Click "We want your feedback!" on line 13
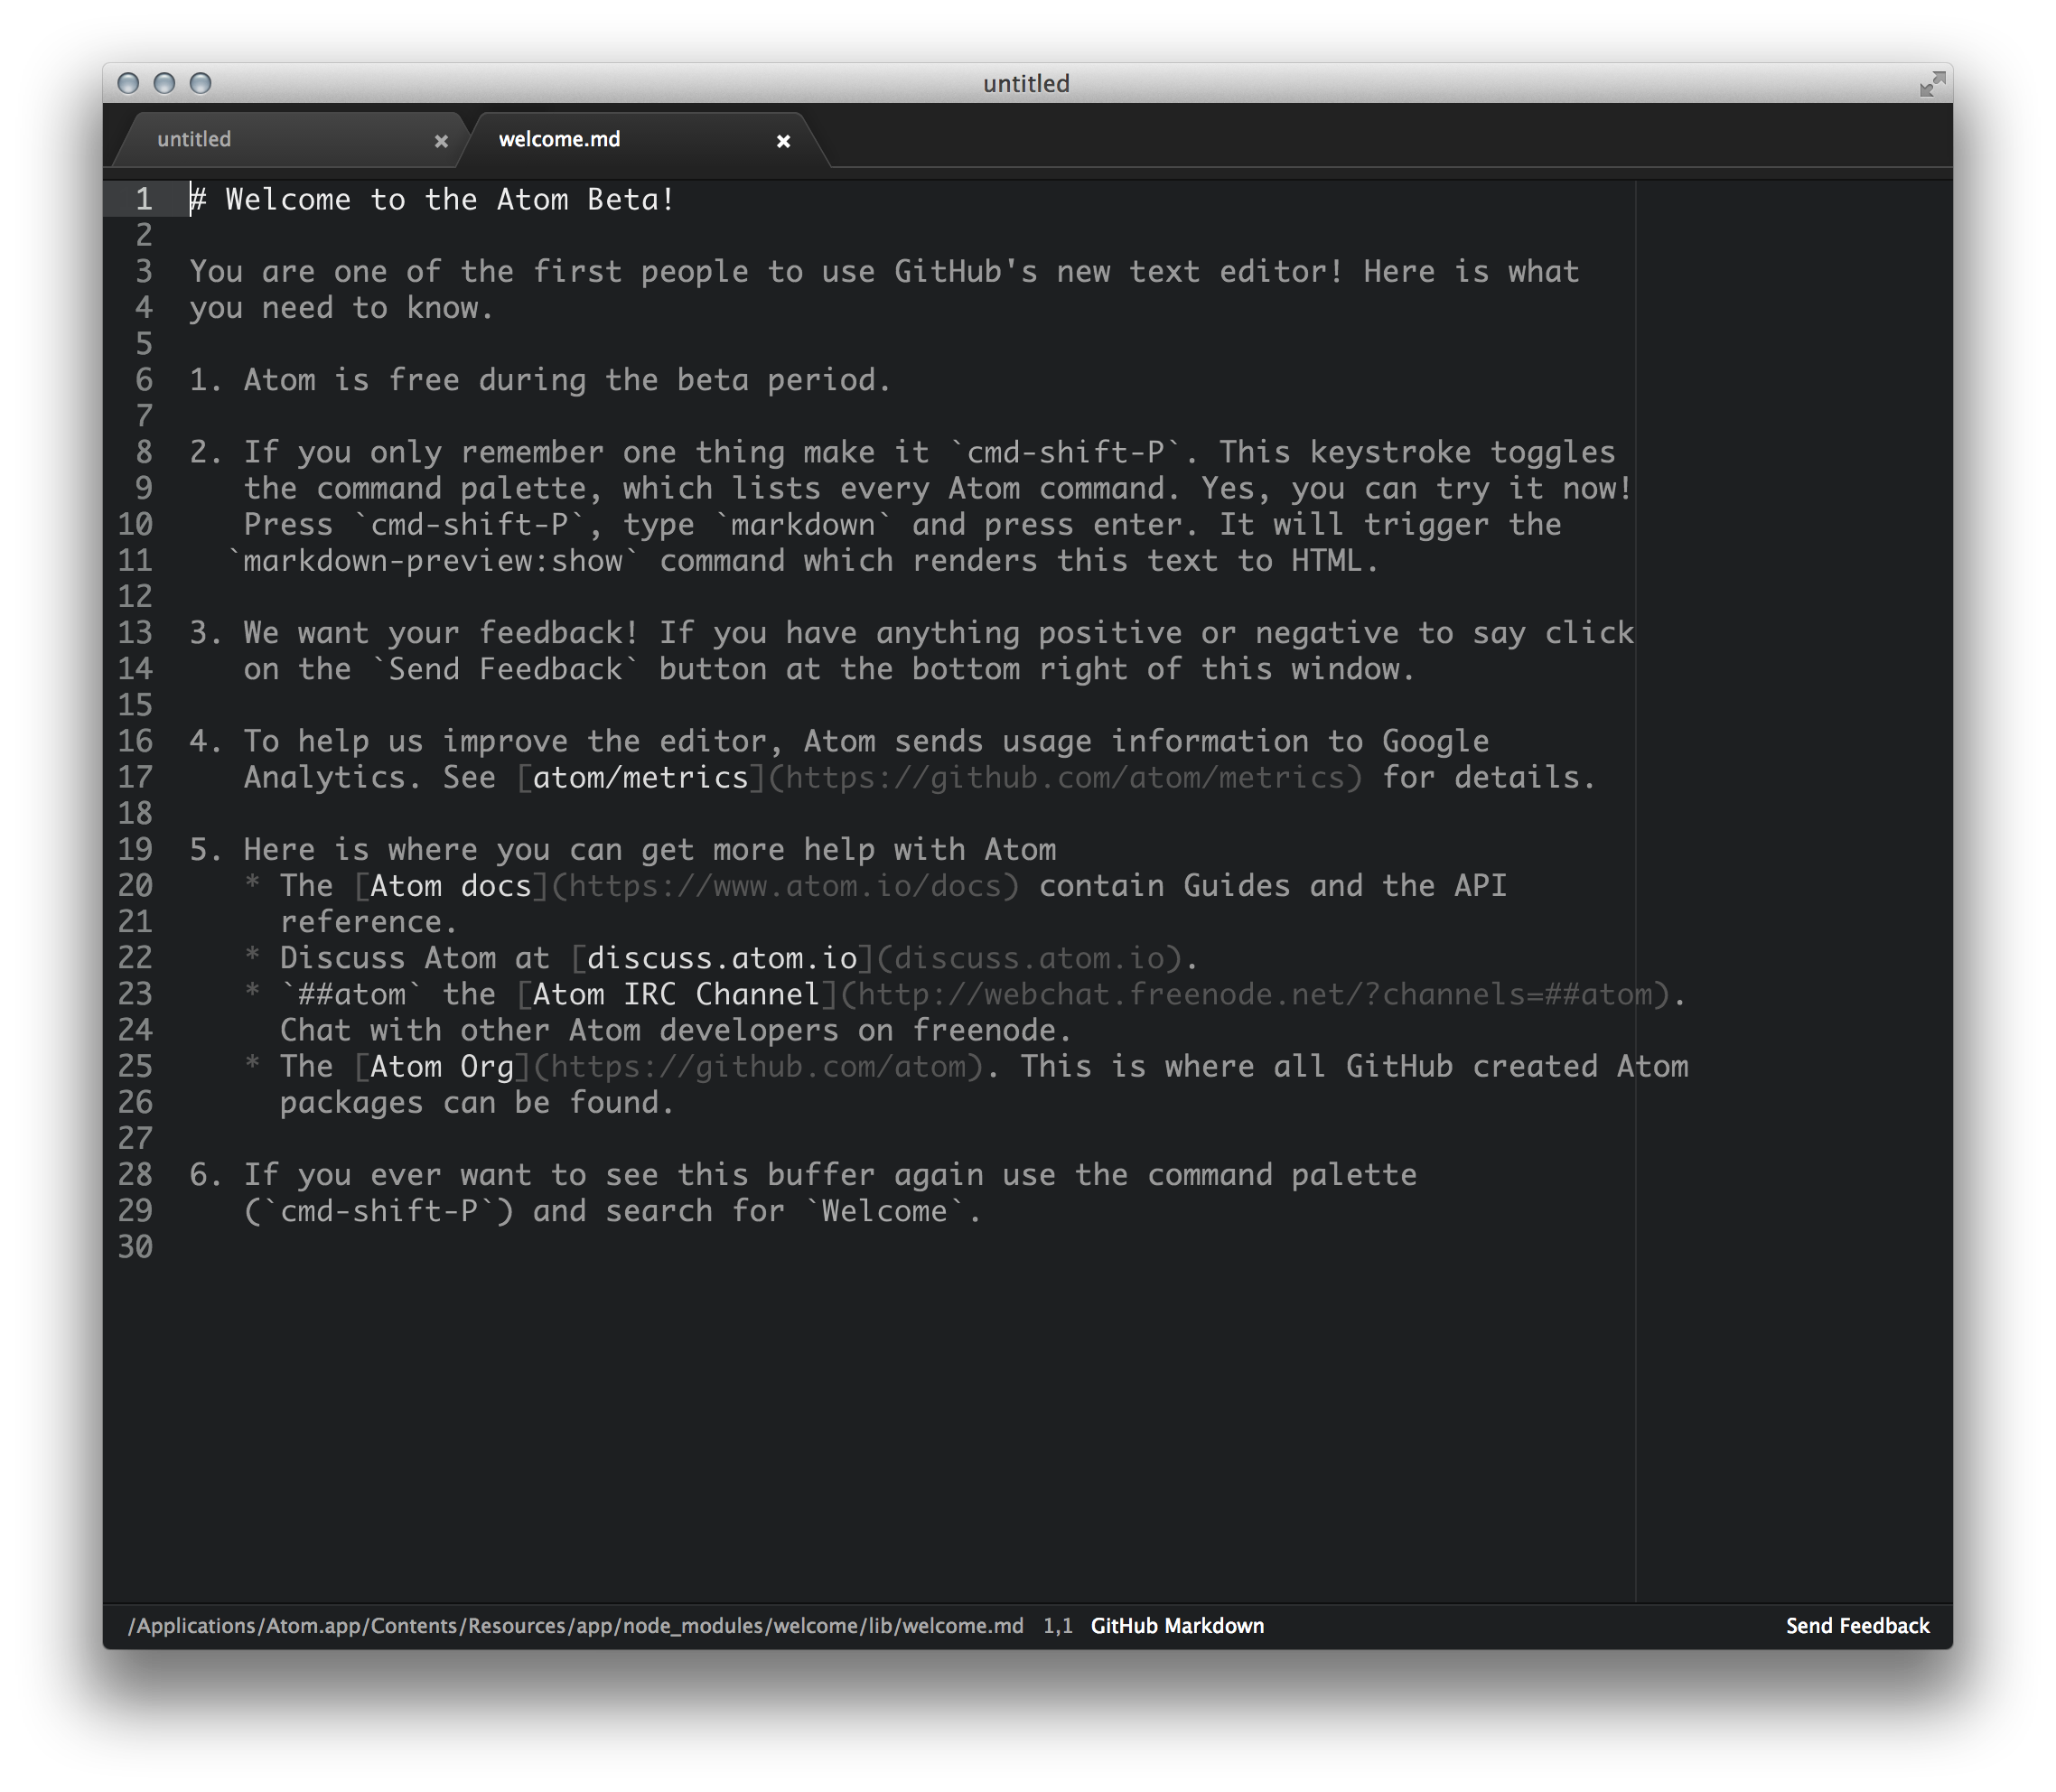Viewport: 2056px width, 1792px height. (441, 632)
